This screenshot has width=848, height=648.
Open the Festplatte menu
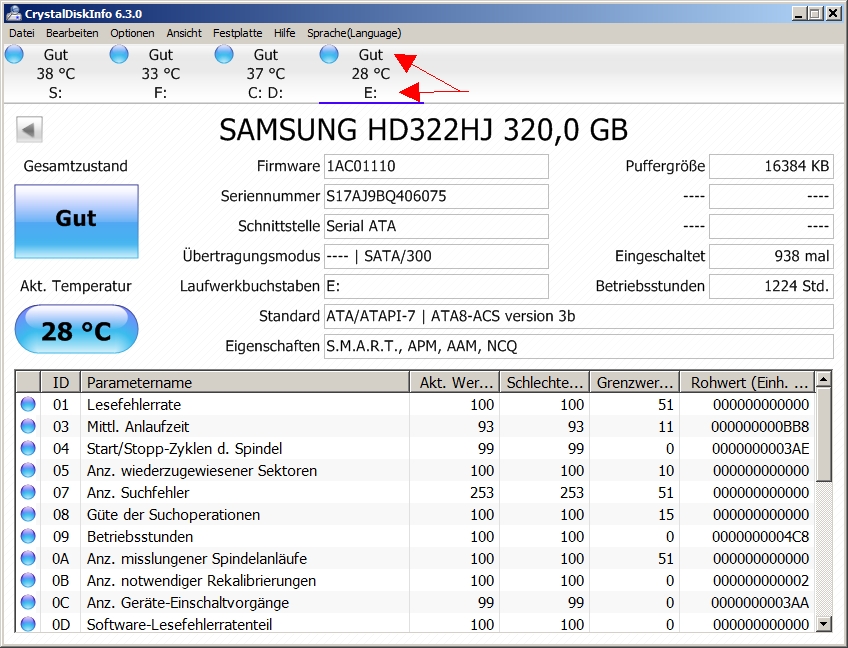pyautogui.click(x=237, y=33)
